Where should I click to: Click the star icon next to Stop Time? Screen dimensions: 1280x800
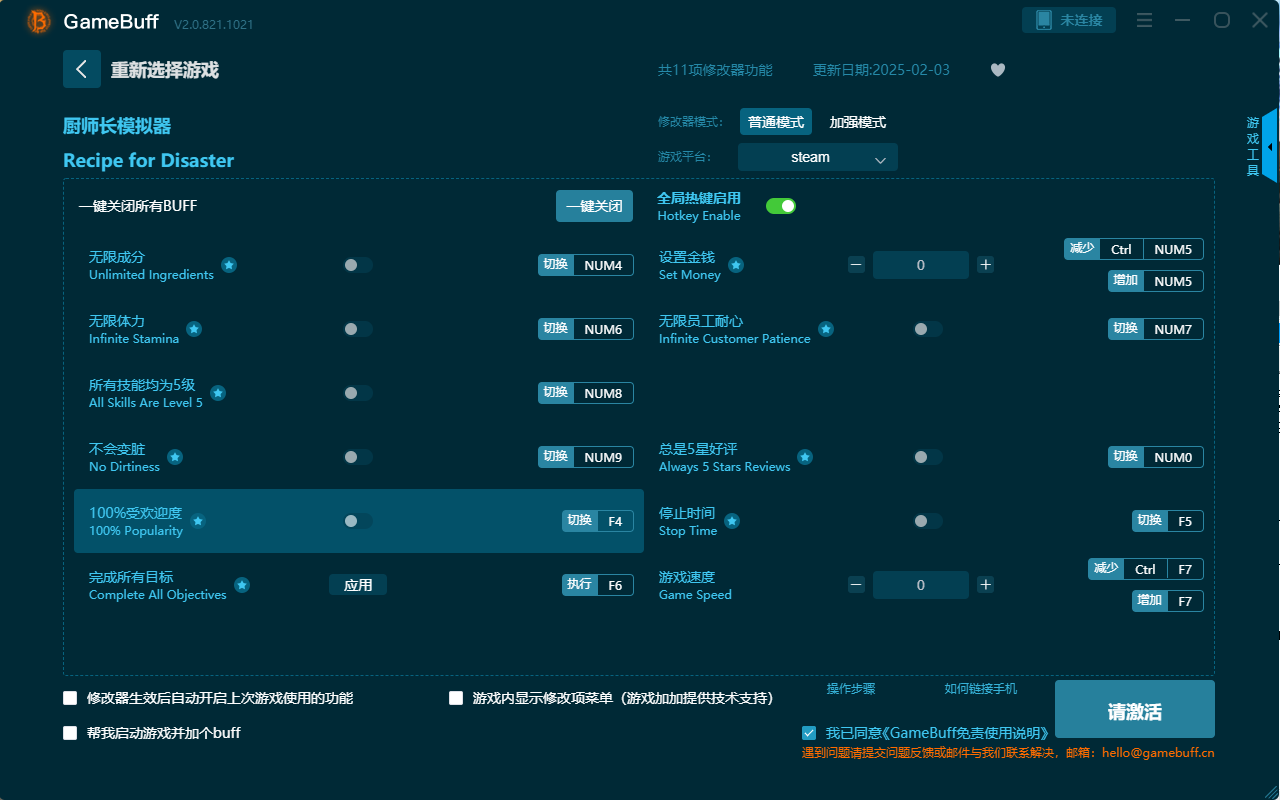pyautogui.click(x=734, y=521)
